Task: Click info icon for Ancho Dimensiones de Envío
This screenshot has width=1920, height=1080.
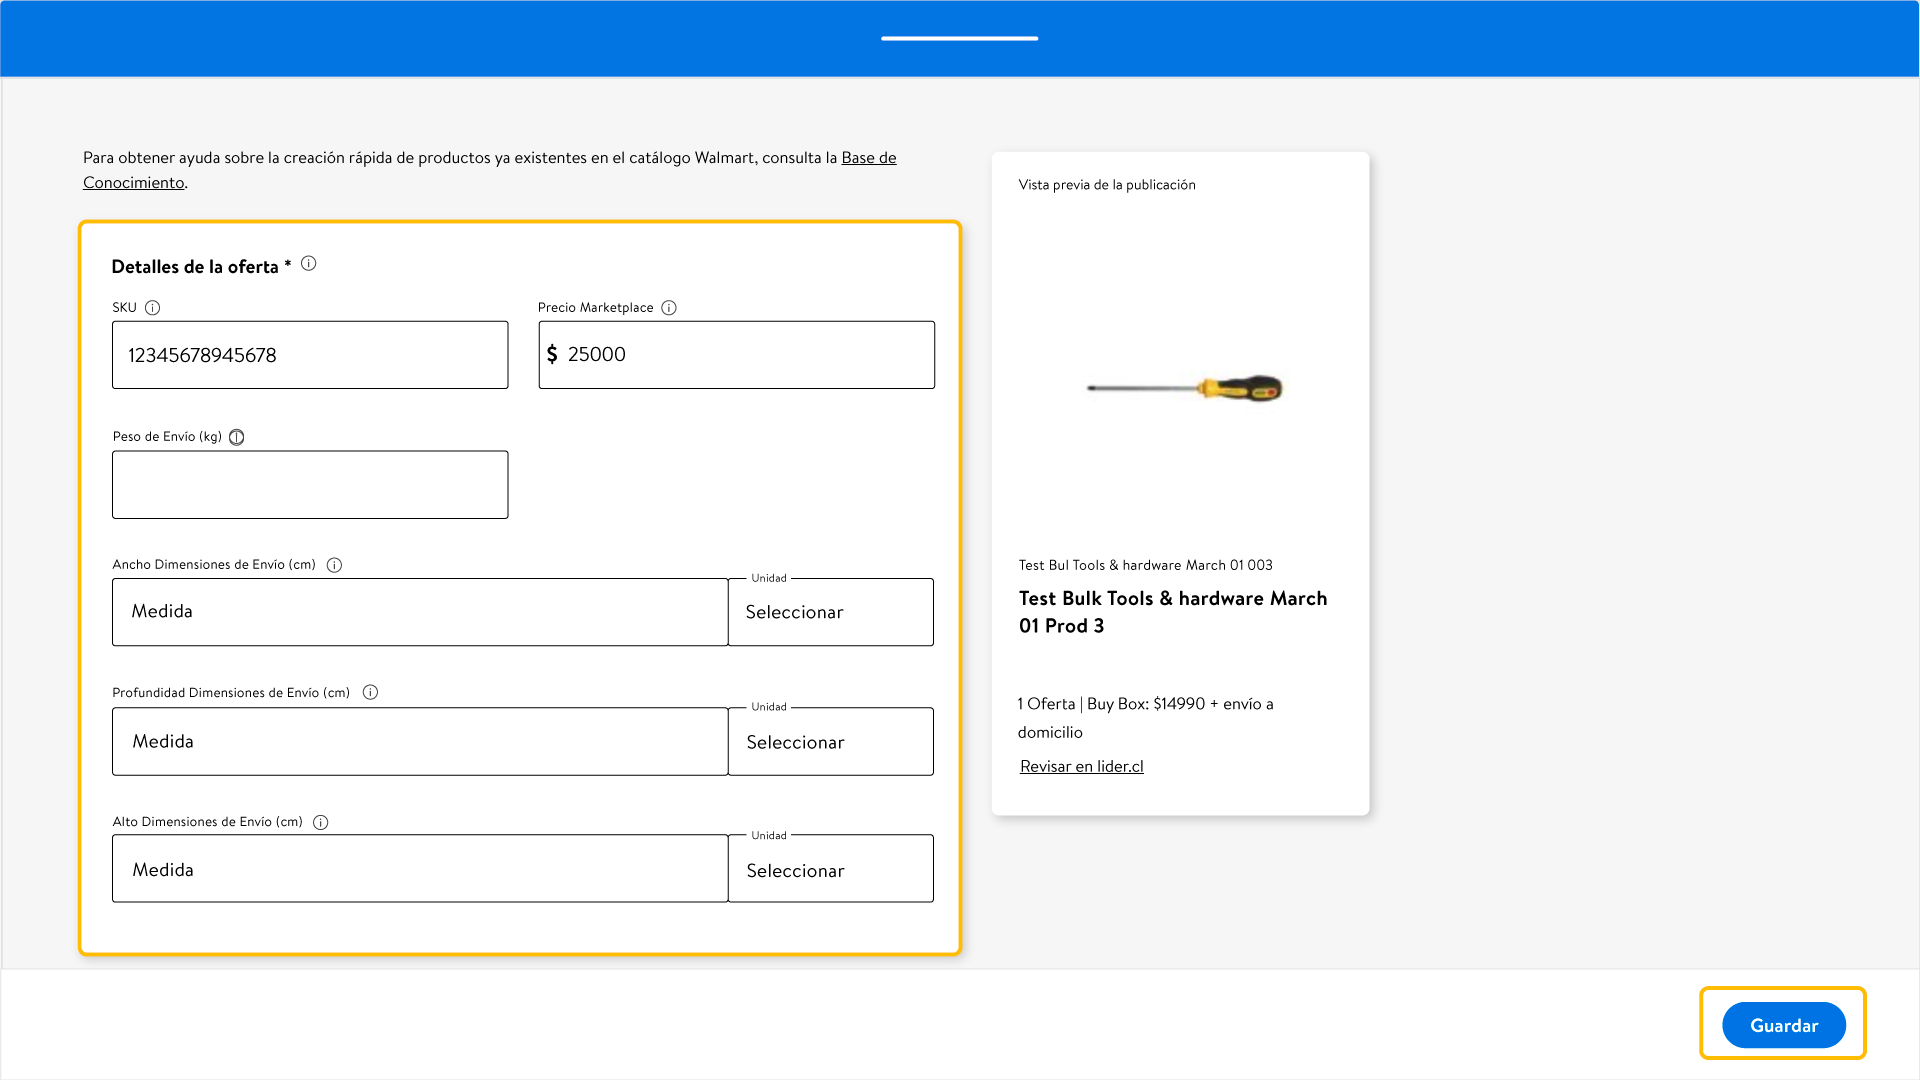Action: pos(335,565)
